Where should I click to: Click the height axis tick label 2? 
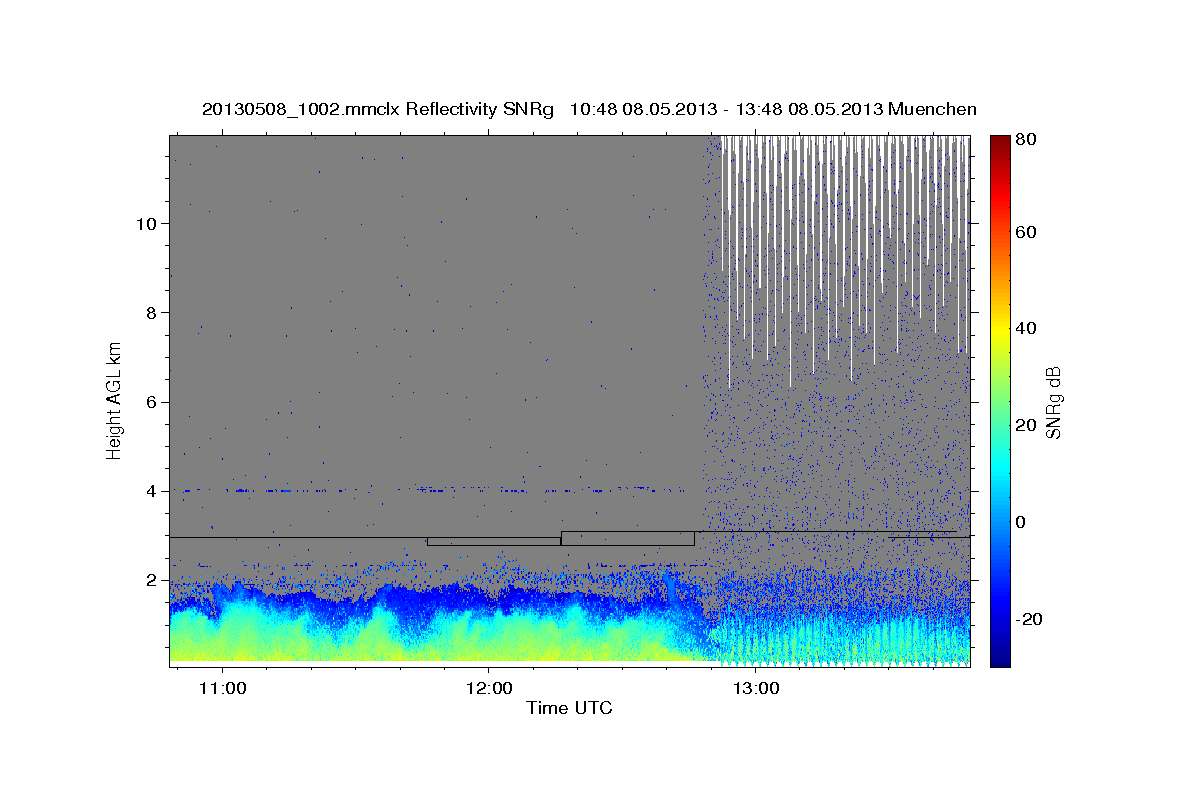pyautogui.click(x=151, y=580)
